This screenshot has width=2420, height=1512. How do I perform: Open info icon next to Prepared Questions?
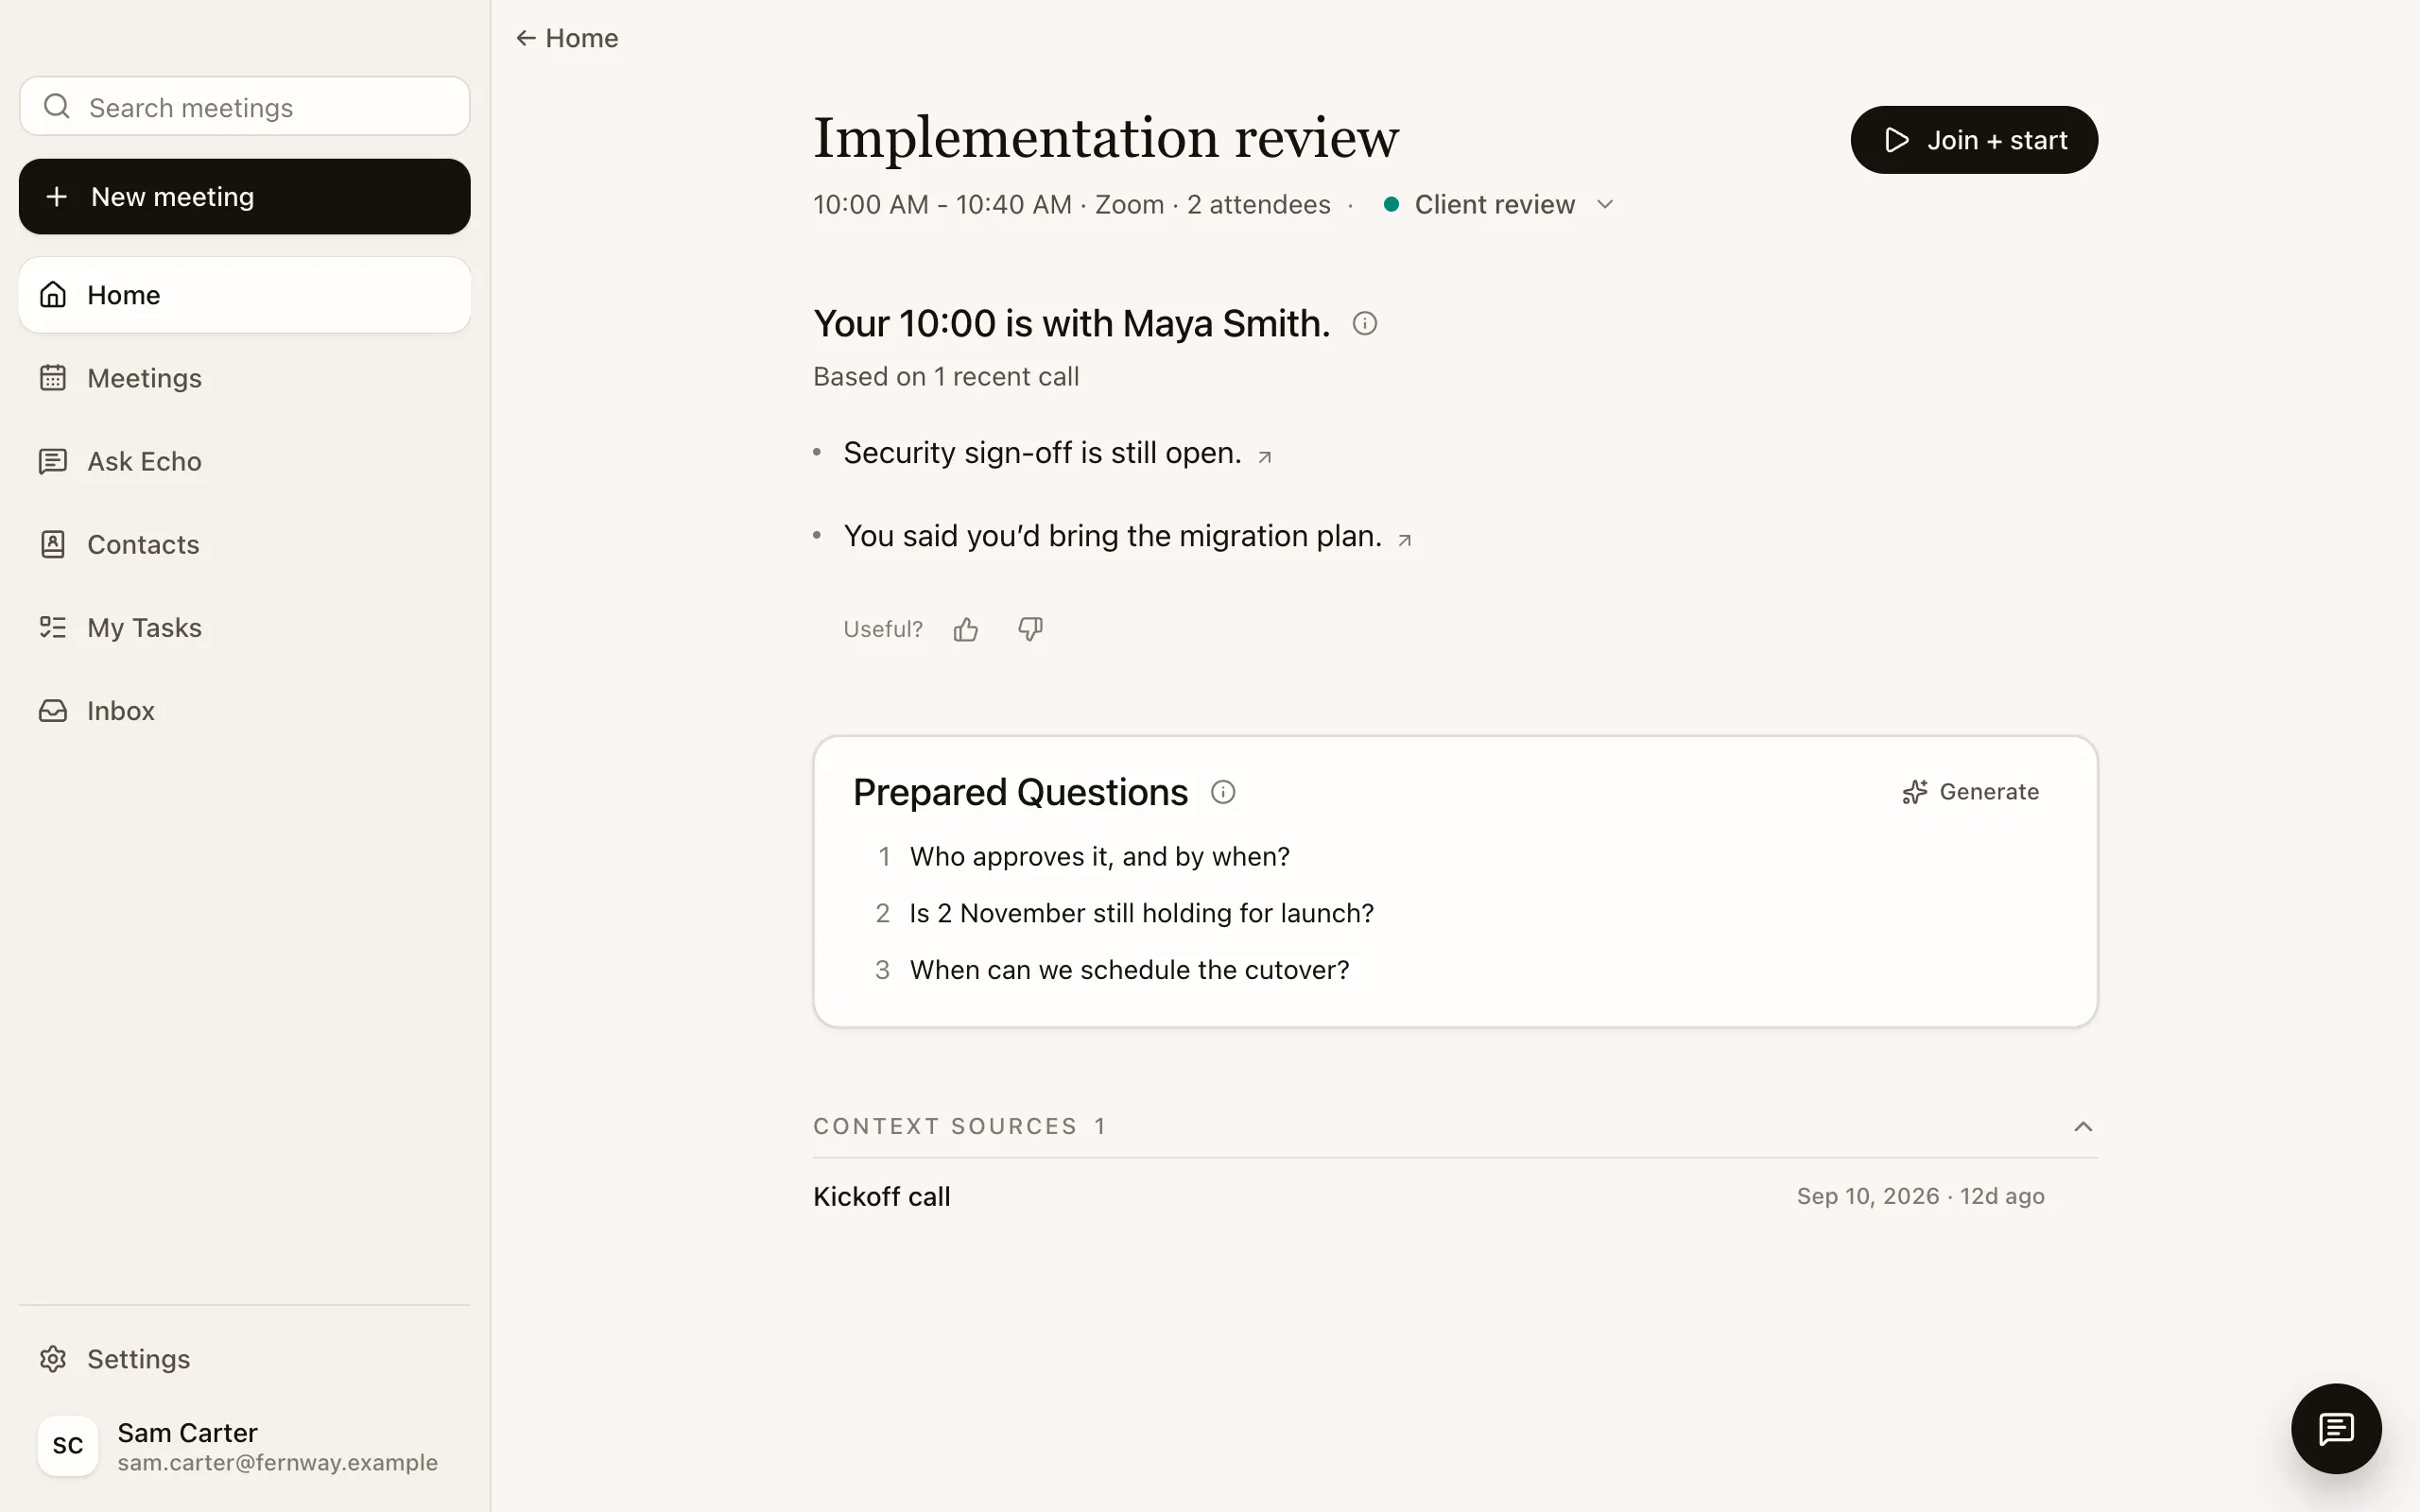(1222, 792)
